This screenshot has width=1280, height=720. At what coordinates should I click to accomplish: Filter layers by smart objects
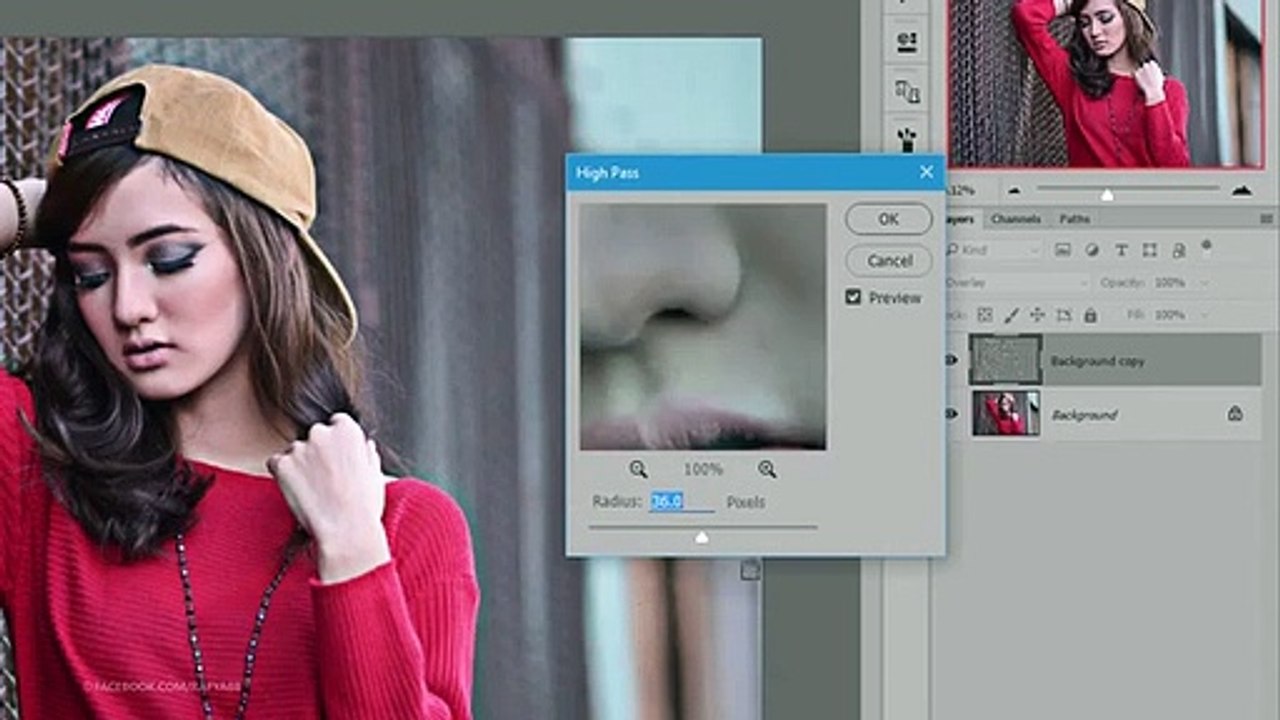pyautogui.click(x=1178, y=250)
